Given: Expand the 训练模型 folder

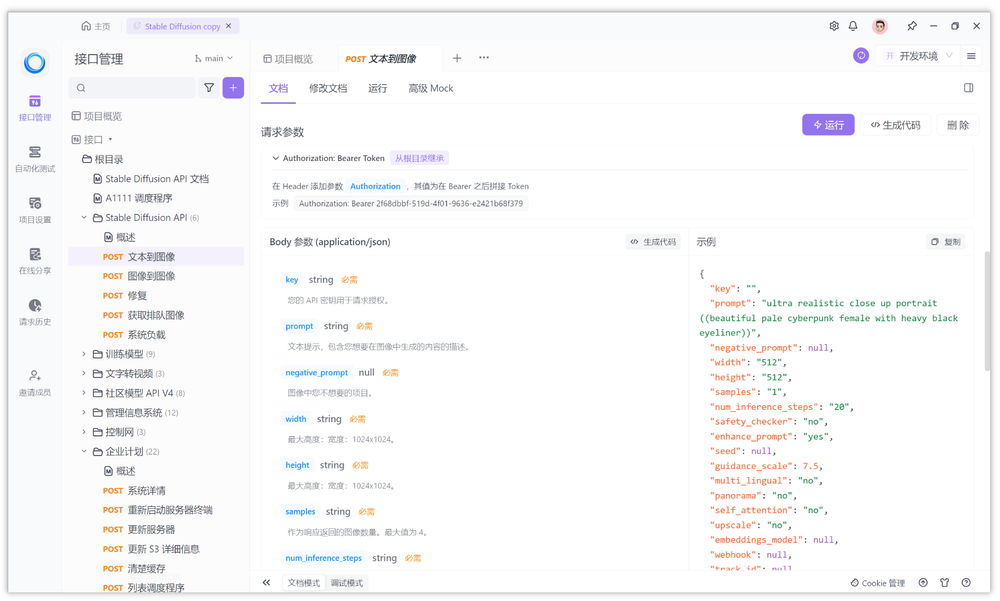Looking at the screenshot, I should [84, 354].
